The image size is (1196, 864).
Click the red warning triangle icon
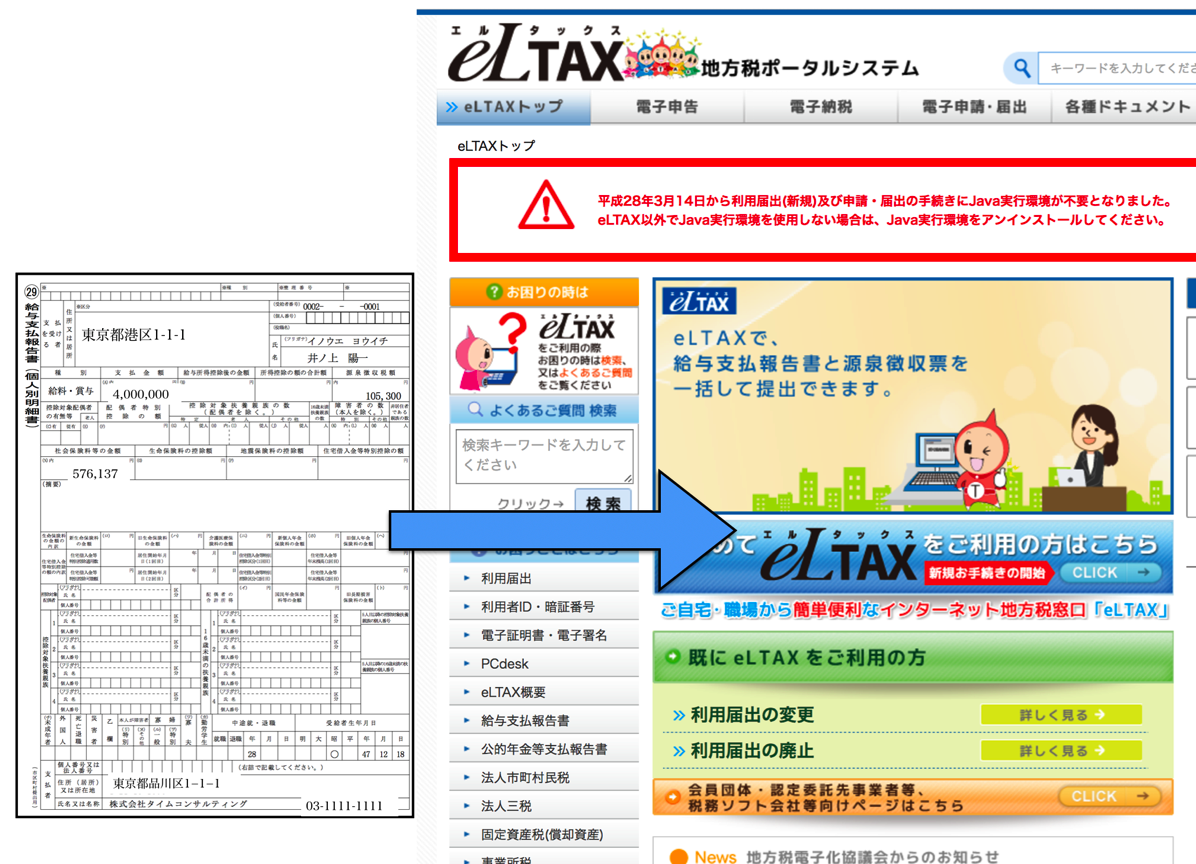[x=545, y=206]
